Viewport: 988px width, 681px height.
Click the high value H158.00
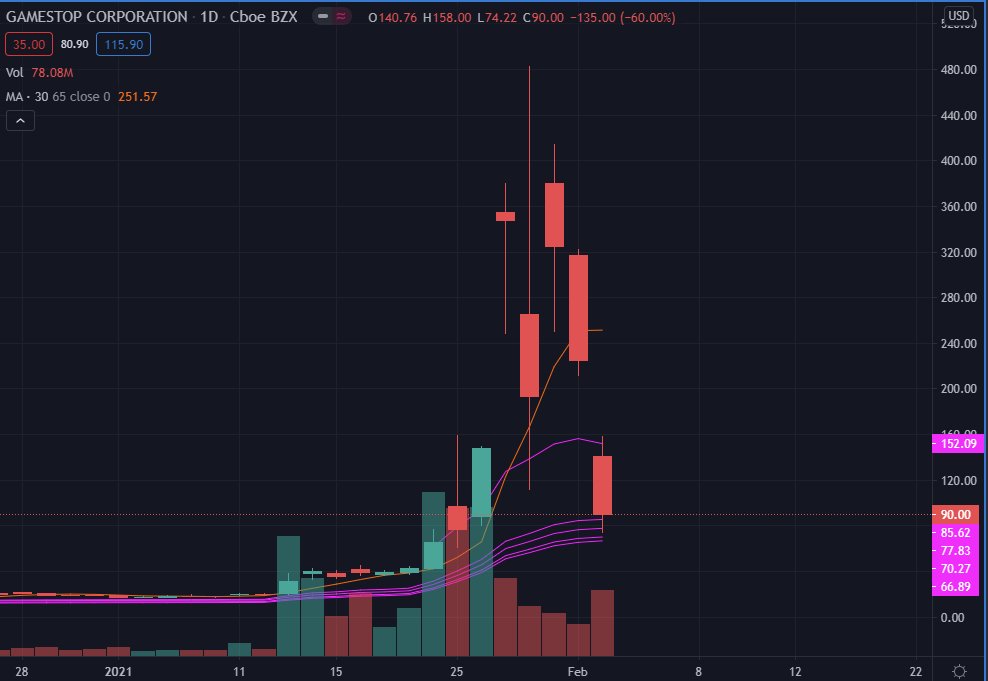[x=447, y=18]
